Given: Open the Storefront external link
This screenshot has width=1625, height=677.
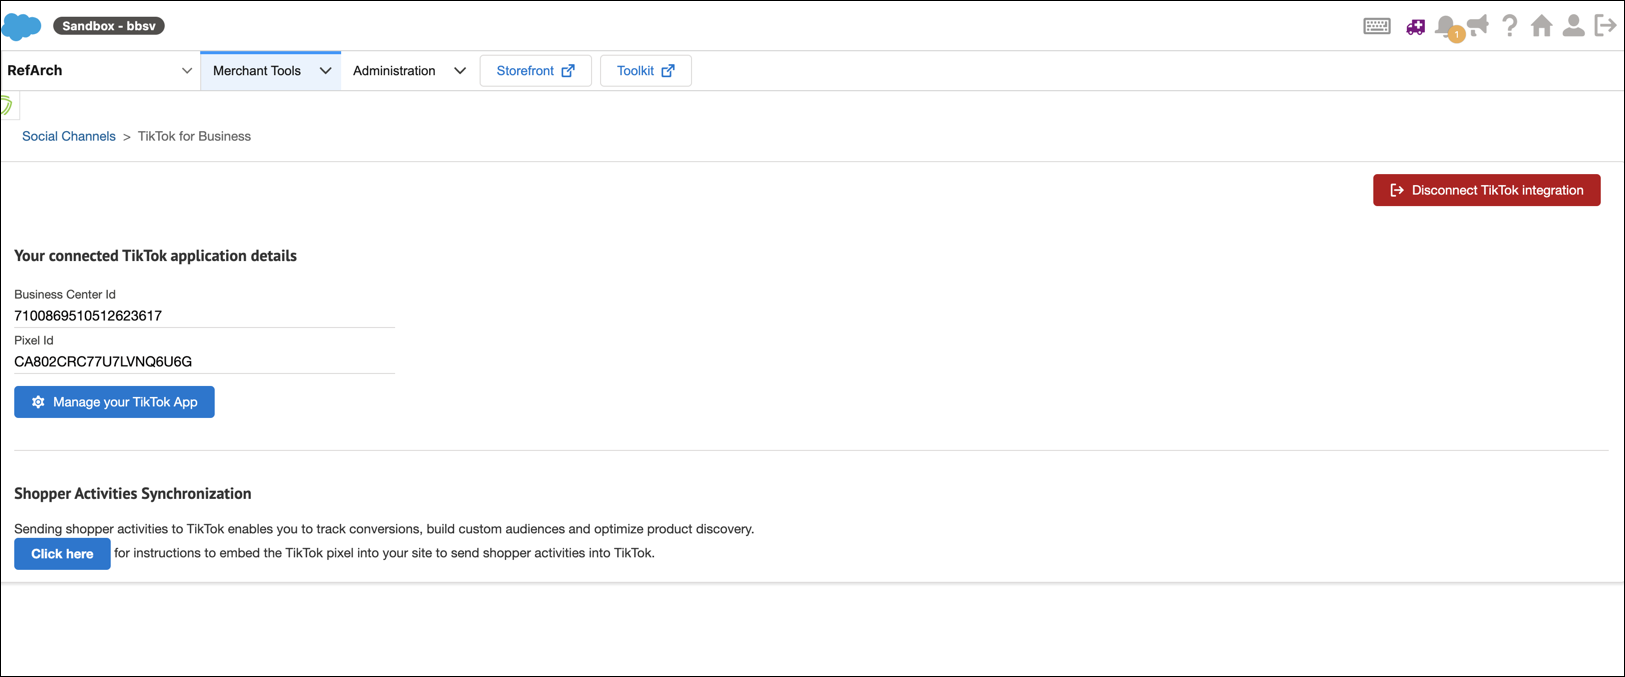Looking at the screenshot, I should coord(535,71).
